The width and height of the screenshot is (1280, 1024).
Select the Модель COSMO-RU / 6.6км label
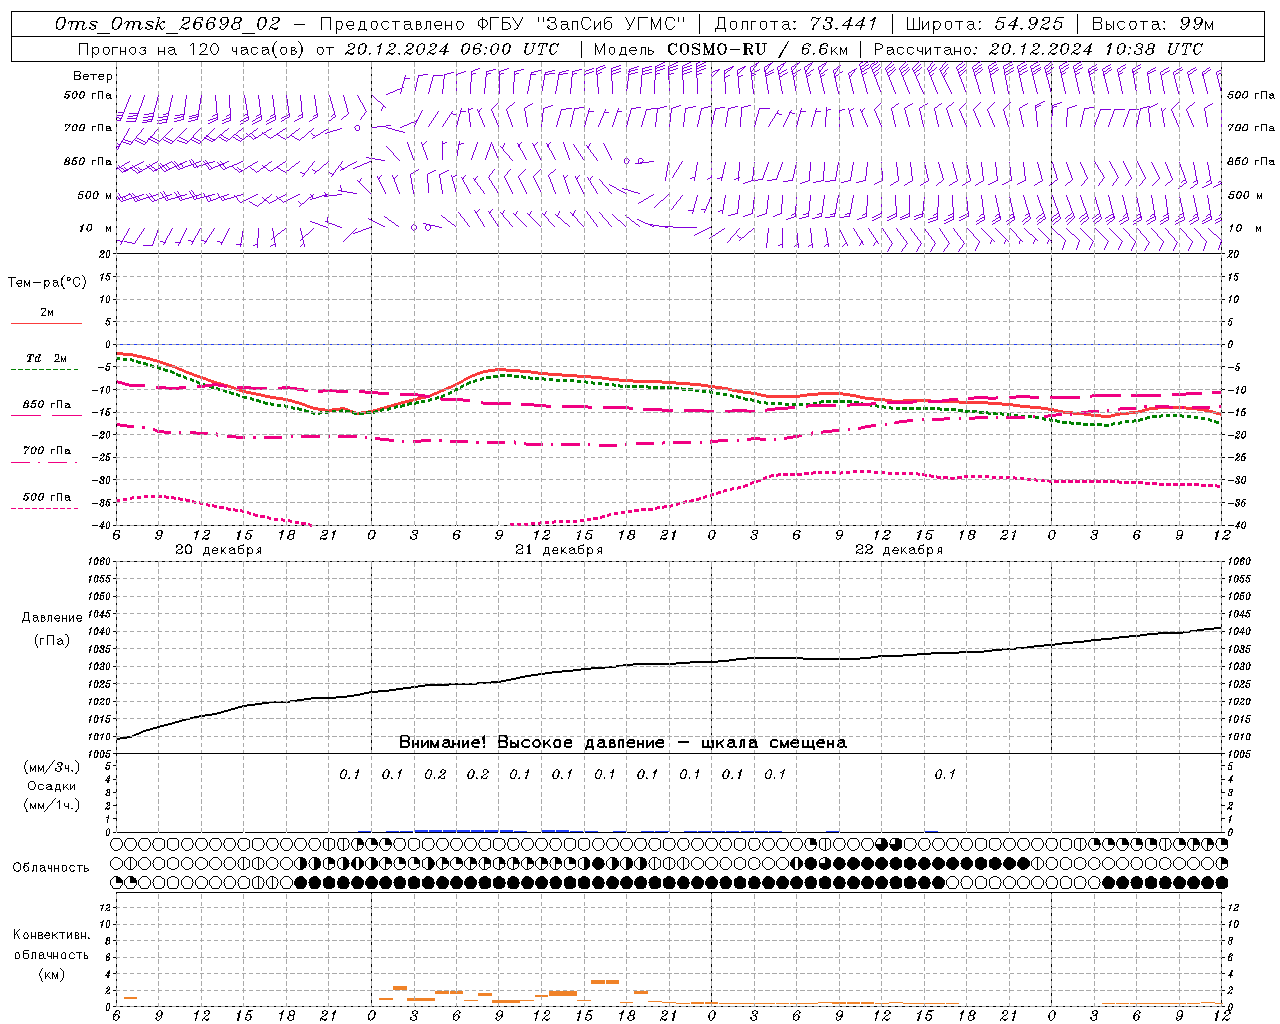pos(720,49)
